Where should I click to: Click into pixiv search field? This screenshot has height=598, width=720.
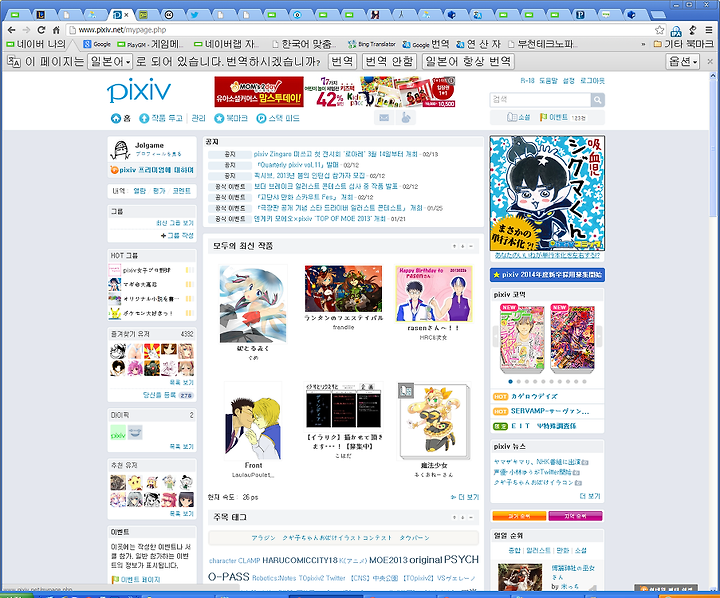(x=540, y=100)
